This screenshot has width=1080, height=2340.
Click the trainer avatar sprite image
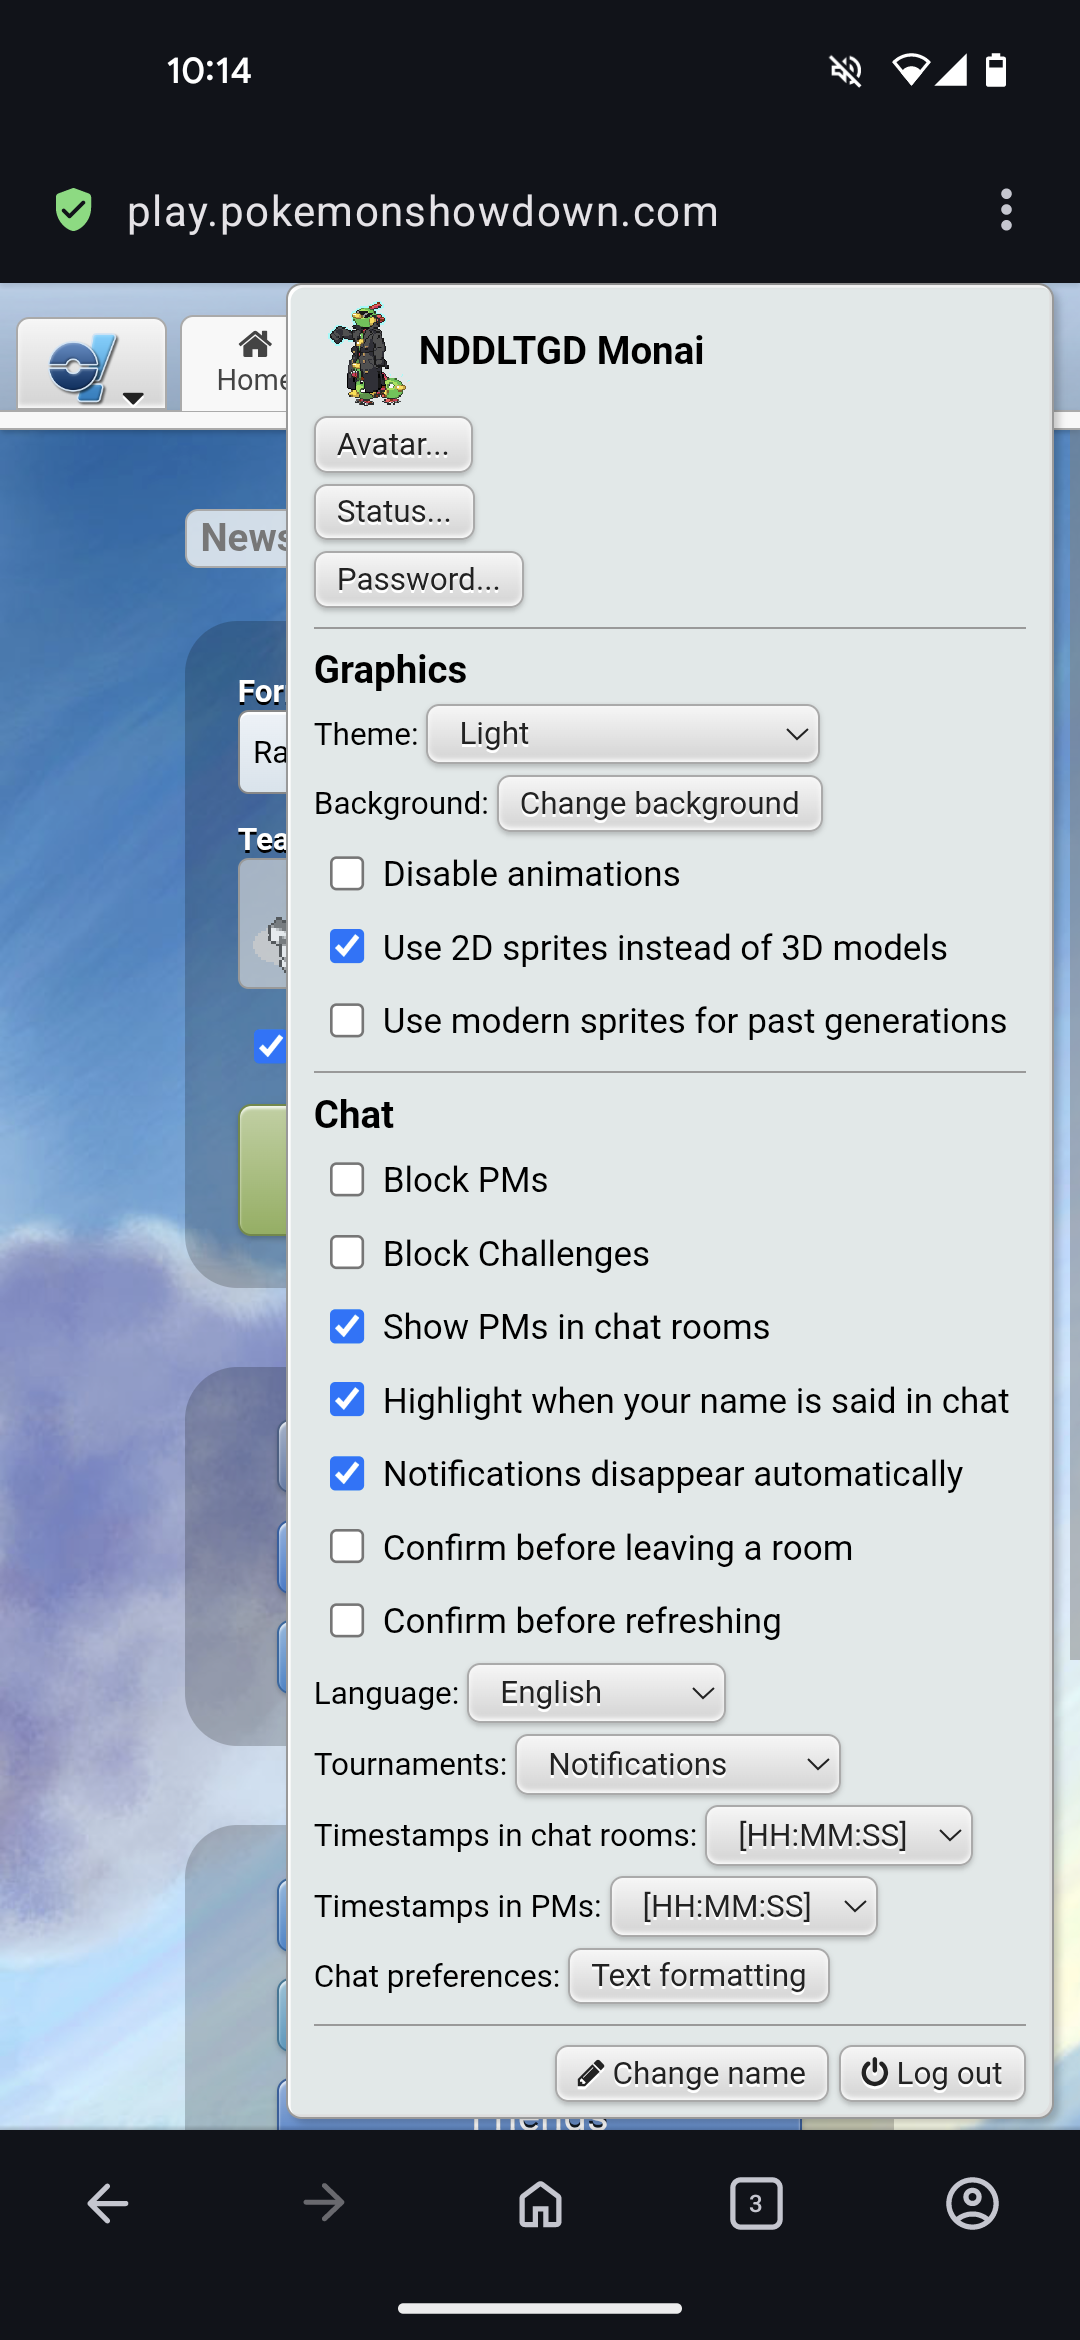pos(368,354)
